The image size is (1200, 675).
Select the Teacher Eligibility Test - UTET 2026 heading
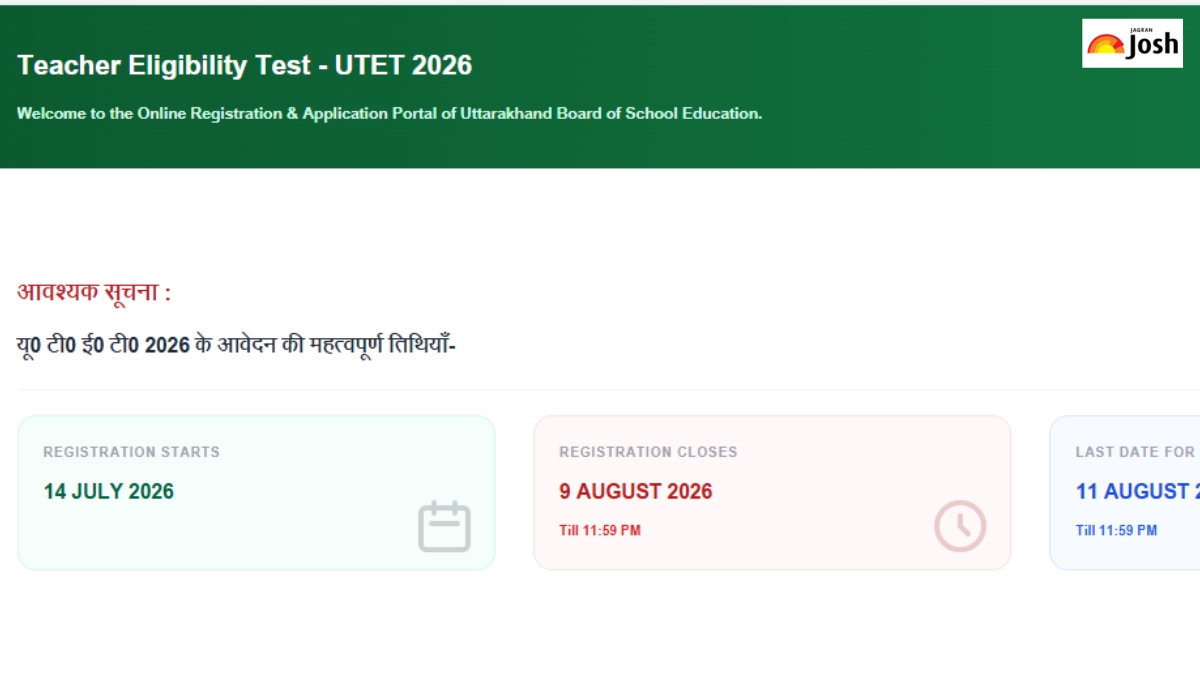[244, 66]
